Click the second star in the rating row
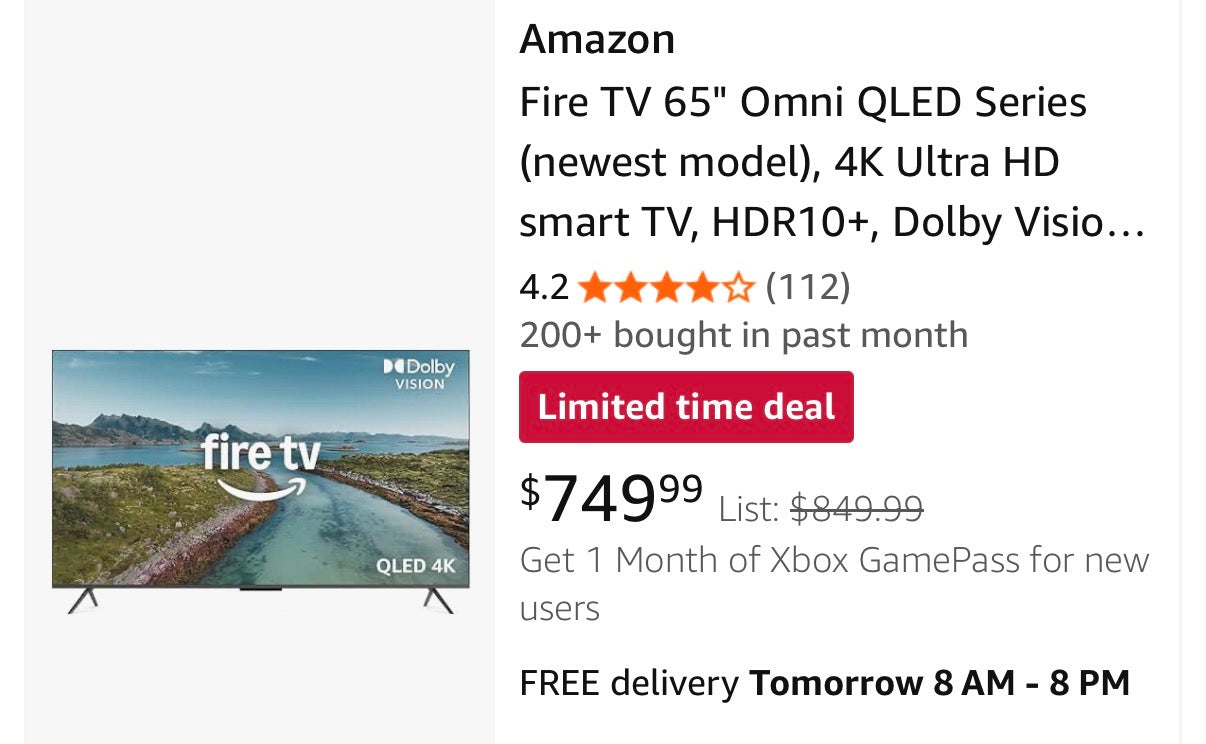 pyautogui.click(x=633, y=287)
